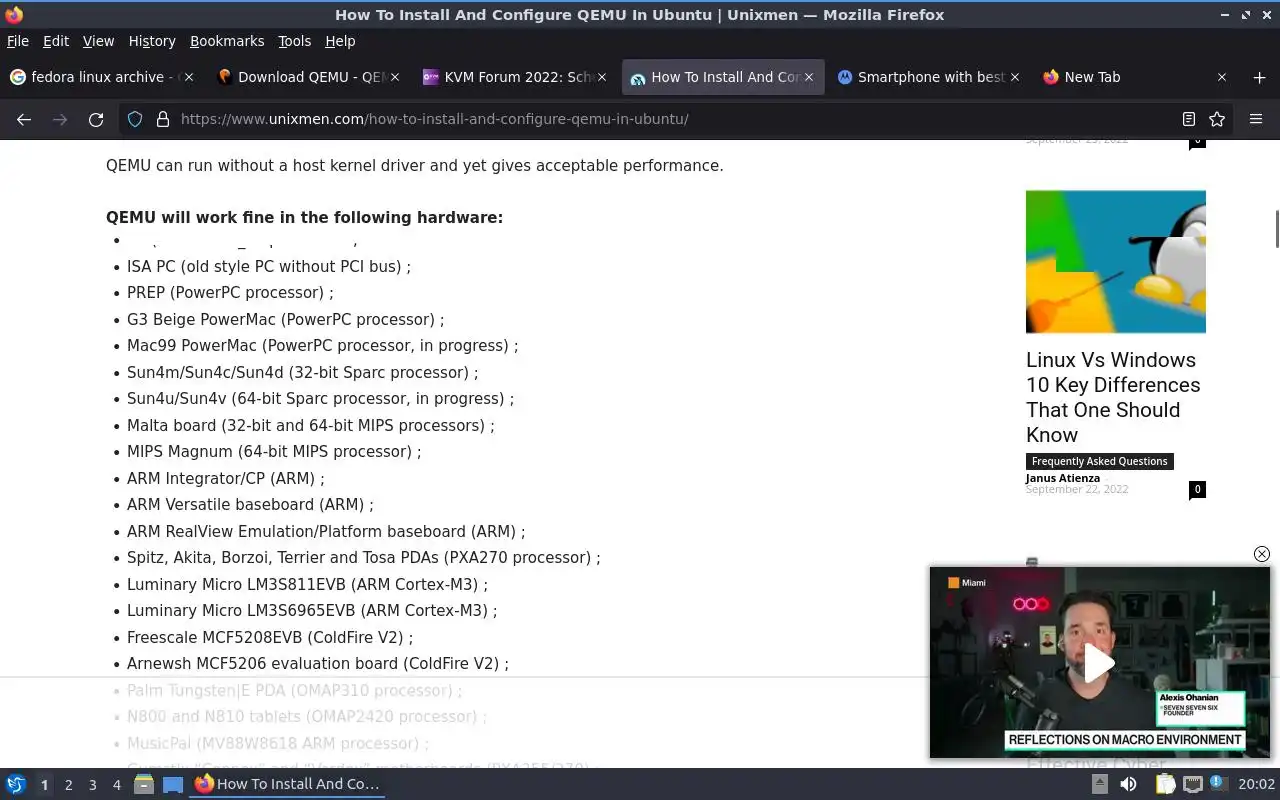
Task: Switch to the Smartphone with best tab
Action: click(x=928, y=77)
